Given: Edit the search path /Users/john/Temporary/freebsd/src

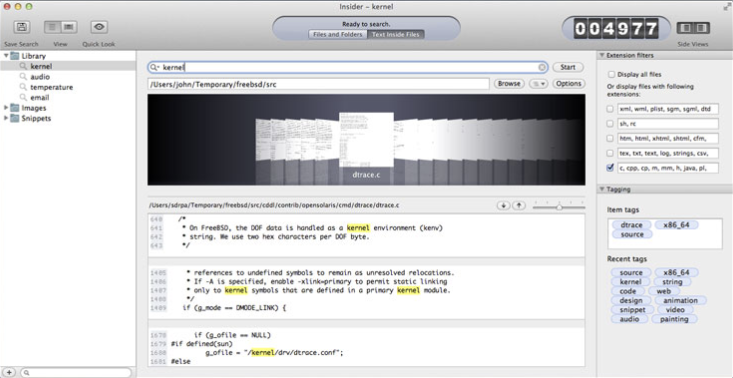Looking at the screenshot, I should click(x=318, y=84).
